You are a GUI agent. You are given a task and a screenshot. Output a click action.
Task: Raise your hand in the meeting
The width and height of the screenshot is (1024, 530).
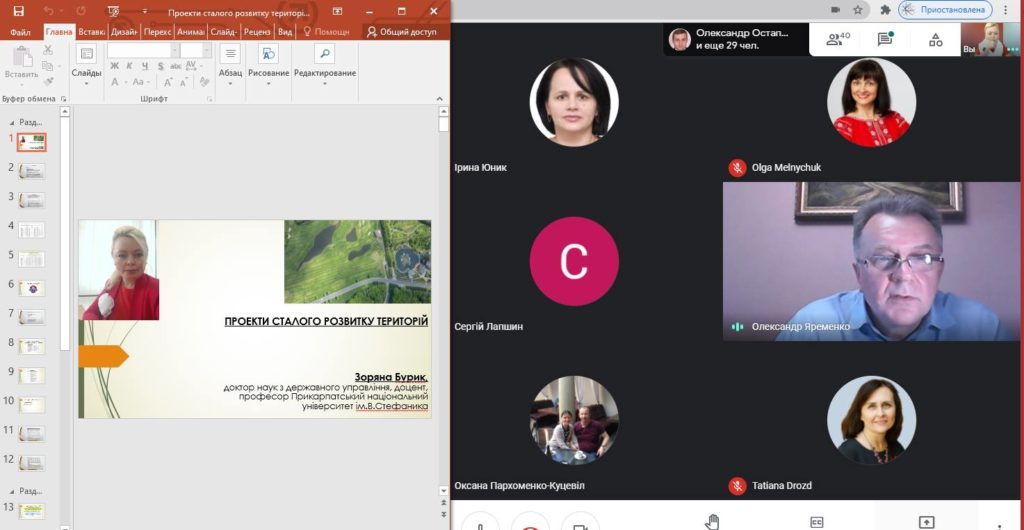(x=712, y=521)
